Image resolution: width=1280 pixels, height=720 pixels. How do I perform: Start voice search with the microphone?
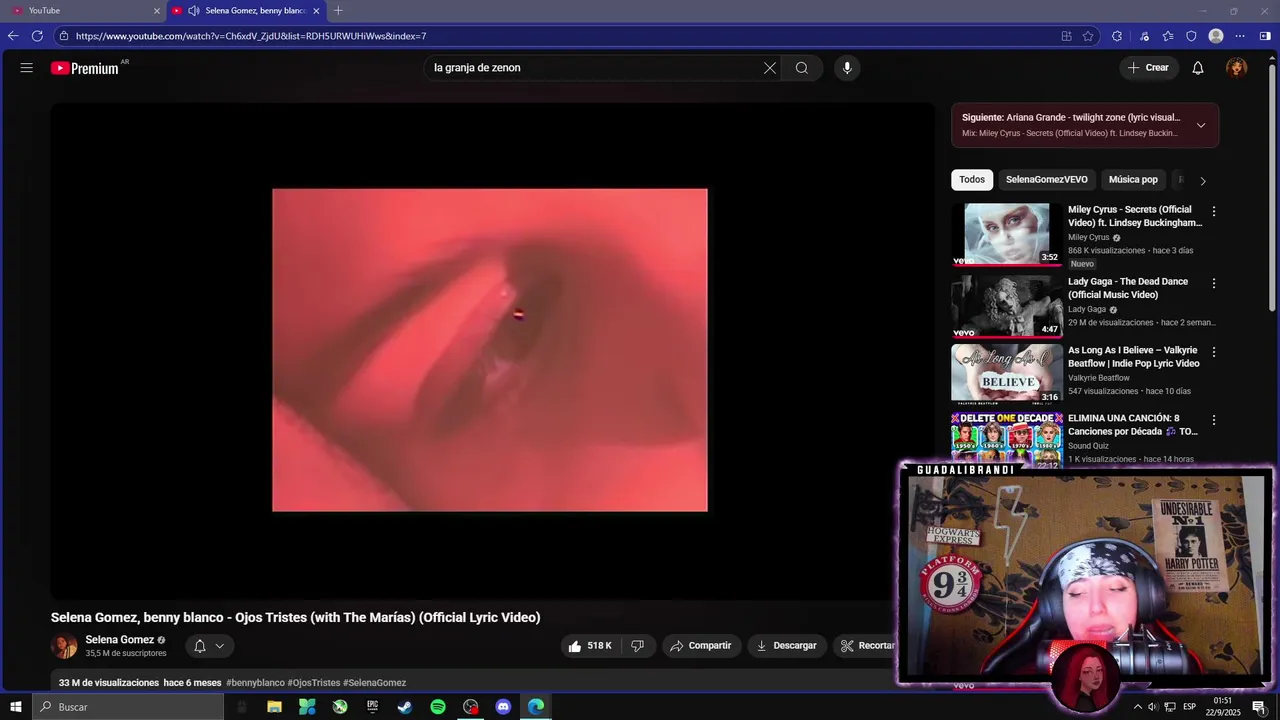pyautogui.click(x=847, y=68)
